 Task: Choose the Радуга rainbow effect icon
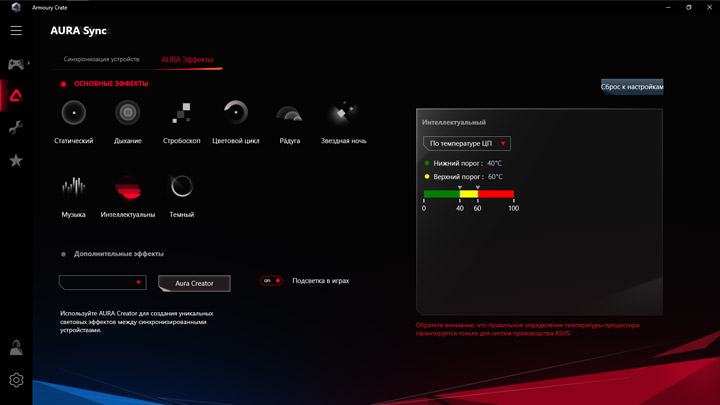click(x=289, y=114)
